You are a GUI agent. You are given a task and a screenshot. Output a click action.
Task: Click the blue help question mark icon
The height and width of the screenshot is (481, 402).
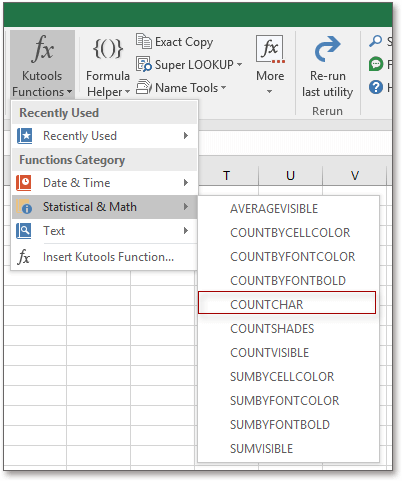tap(376, 87)
